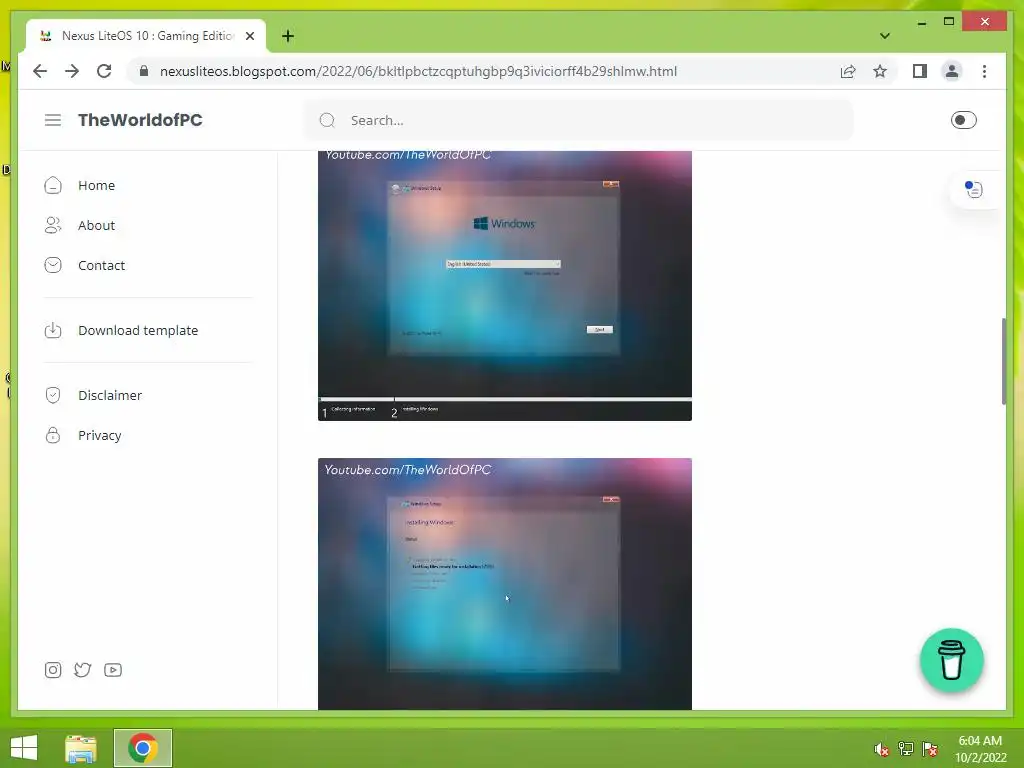Open the Contact link
This screenshot has height=768, width=1024.
click(101, 265)
